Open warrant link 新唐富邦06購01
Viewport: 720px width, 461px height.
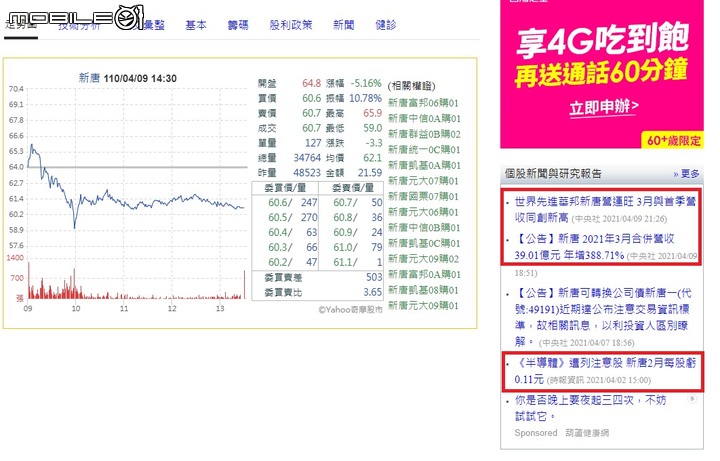423,103
